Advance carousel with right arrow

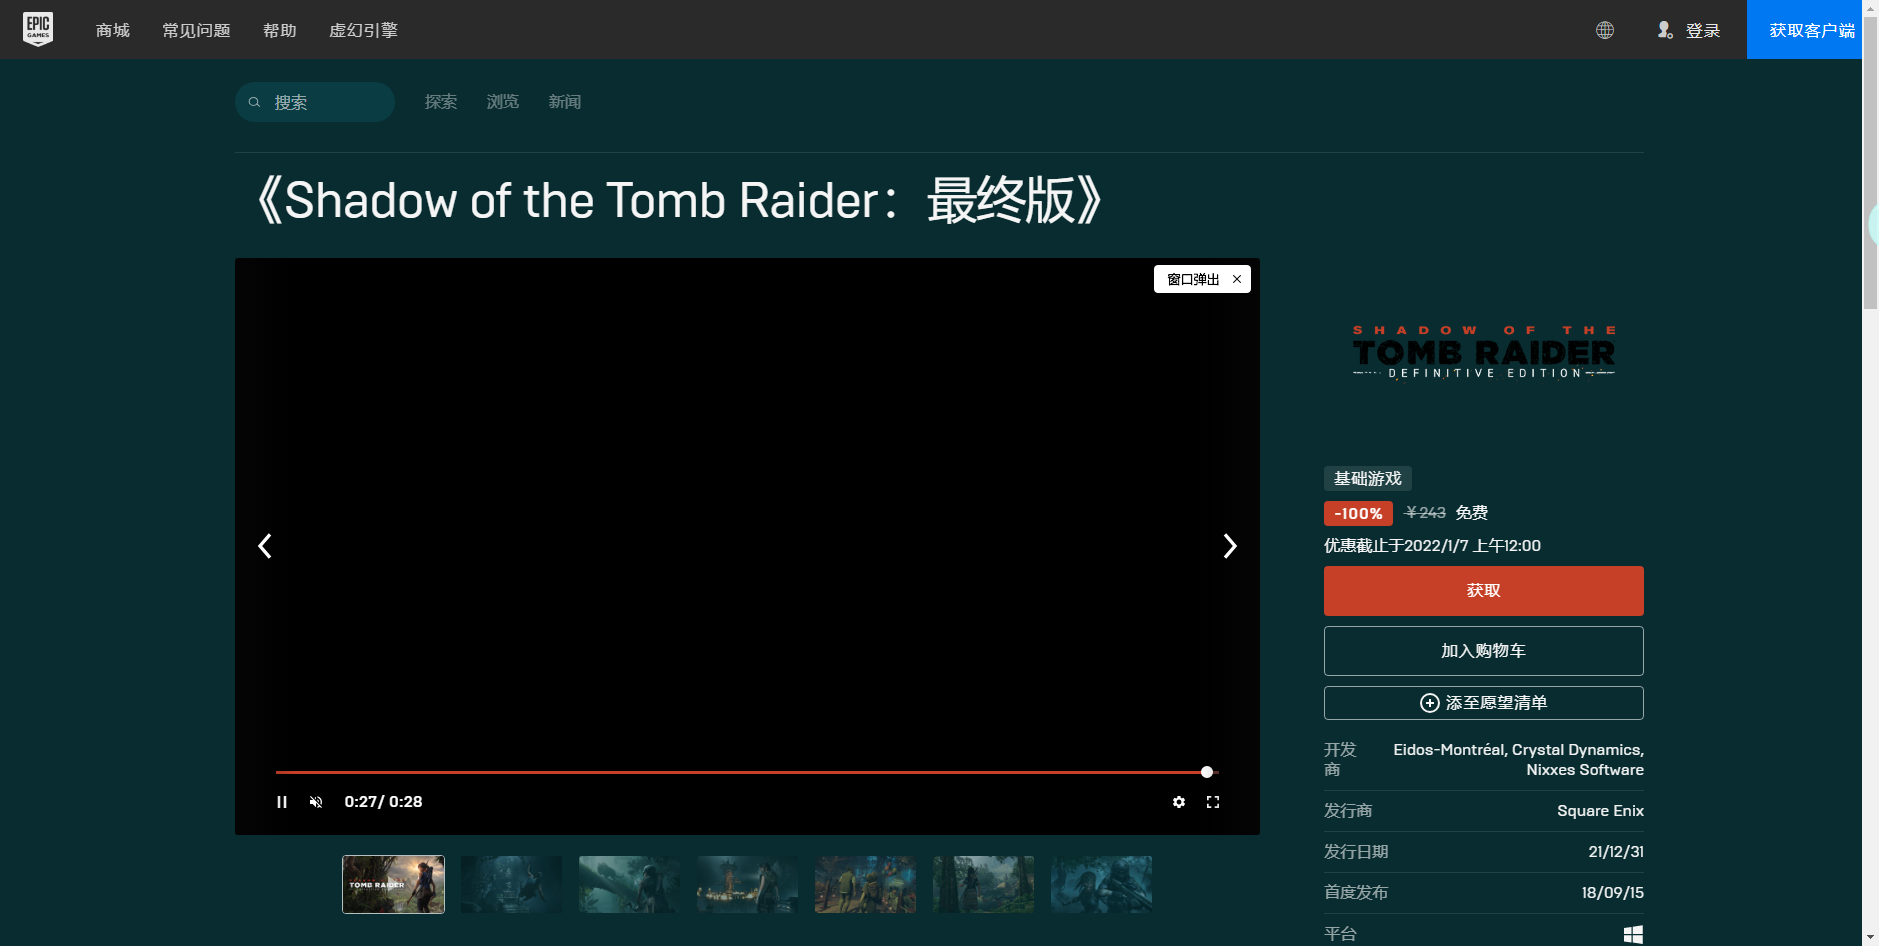pyautogui.click(x=1230, y=546)
